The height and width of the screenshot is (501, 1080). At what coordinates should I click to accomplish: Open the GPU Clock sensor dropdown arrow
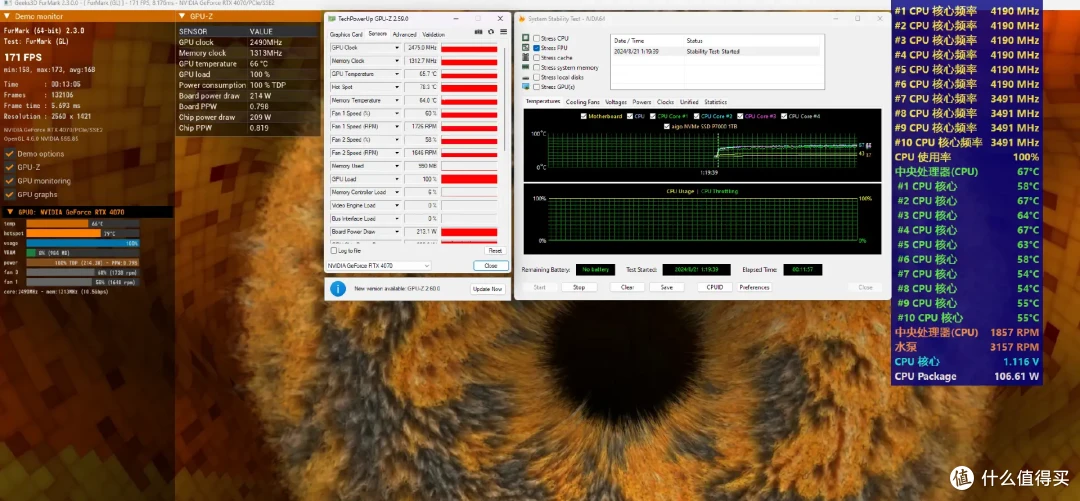(397, 48)
